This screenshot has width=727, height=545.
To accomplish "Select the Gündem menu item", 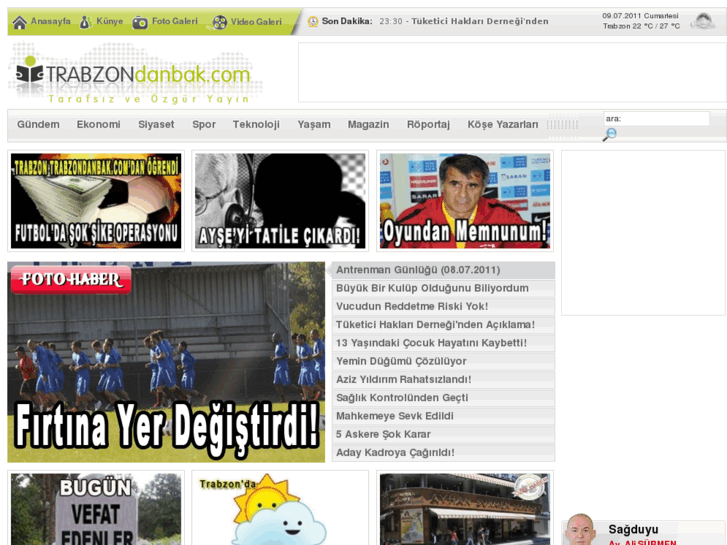I will pyautogui.click(x=38, y=124).
